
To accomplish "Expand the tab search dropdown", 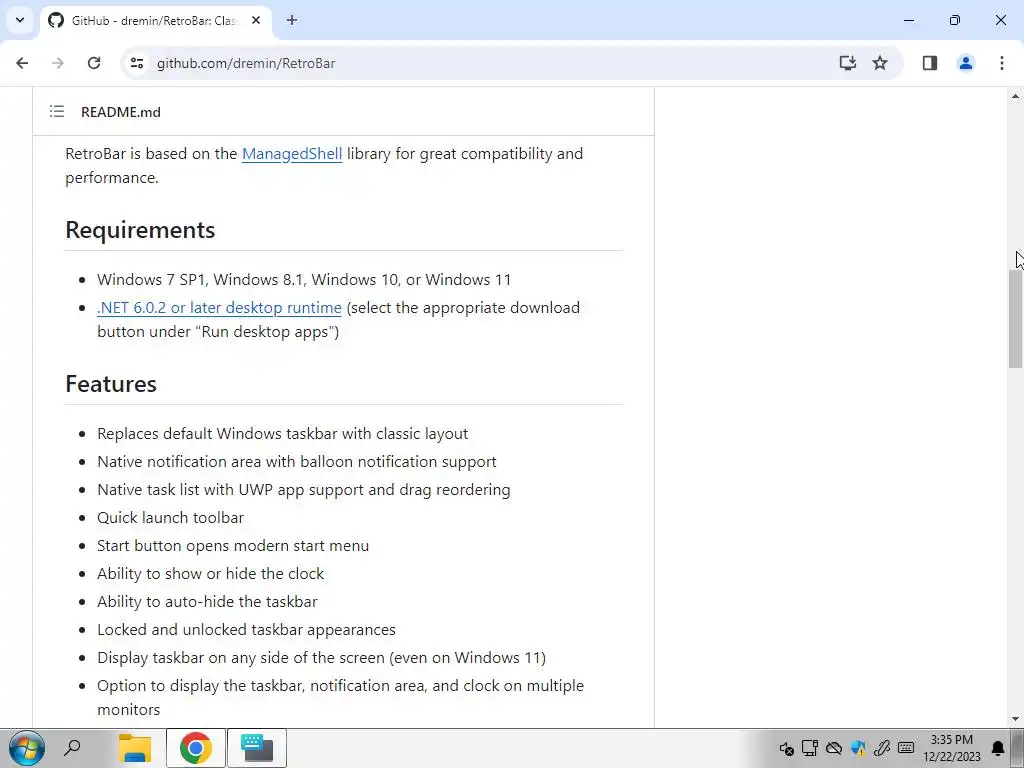I will point(20,20).
